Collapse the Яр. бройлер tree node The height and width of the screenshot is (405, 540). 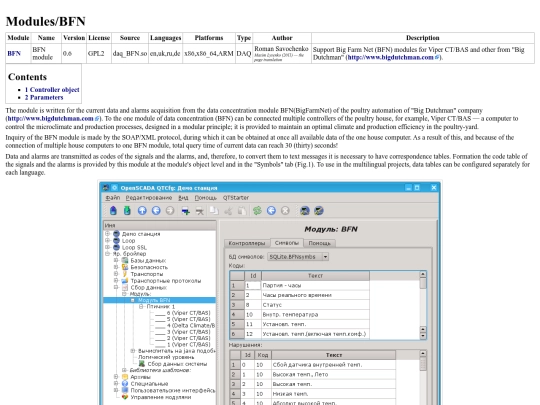pos(107,254)
